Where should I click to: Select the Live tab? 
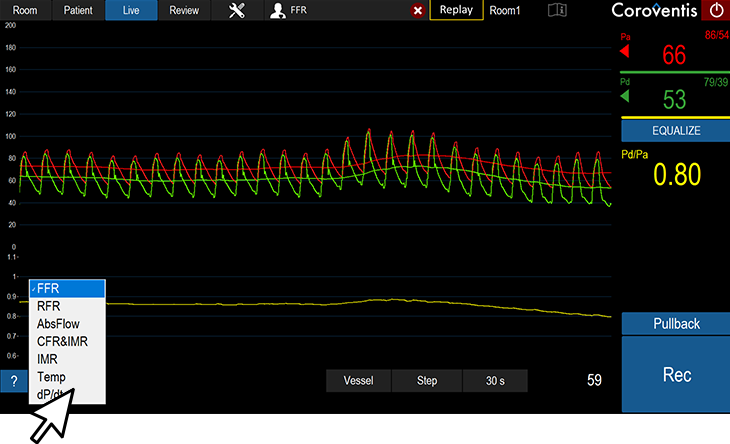tap(131, 10)
